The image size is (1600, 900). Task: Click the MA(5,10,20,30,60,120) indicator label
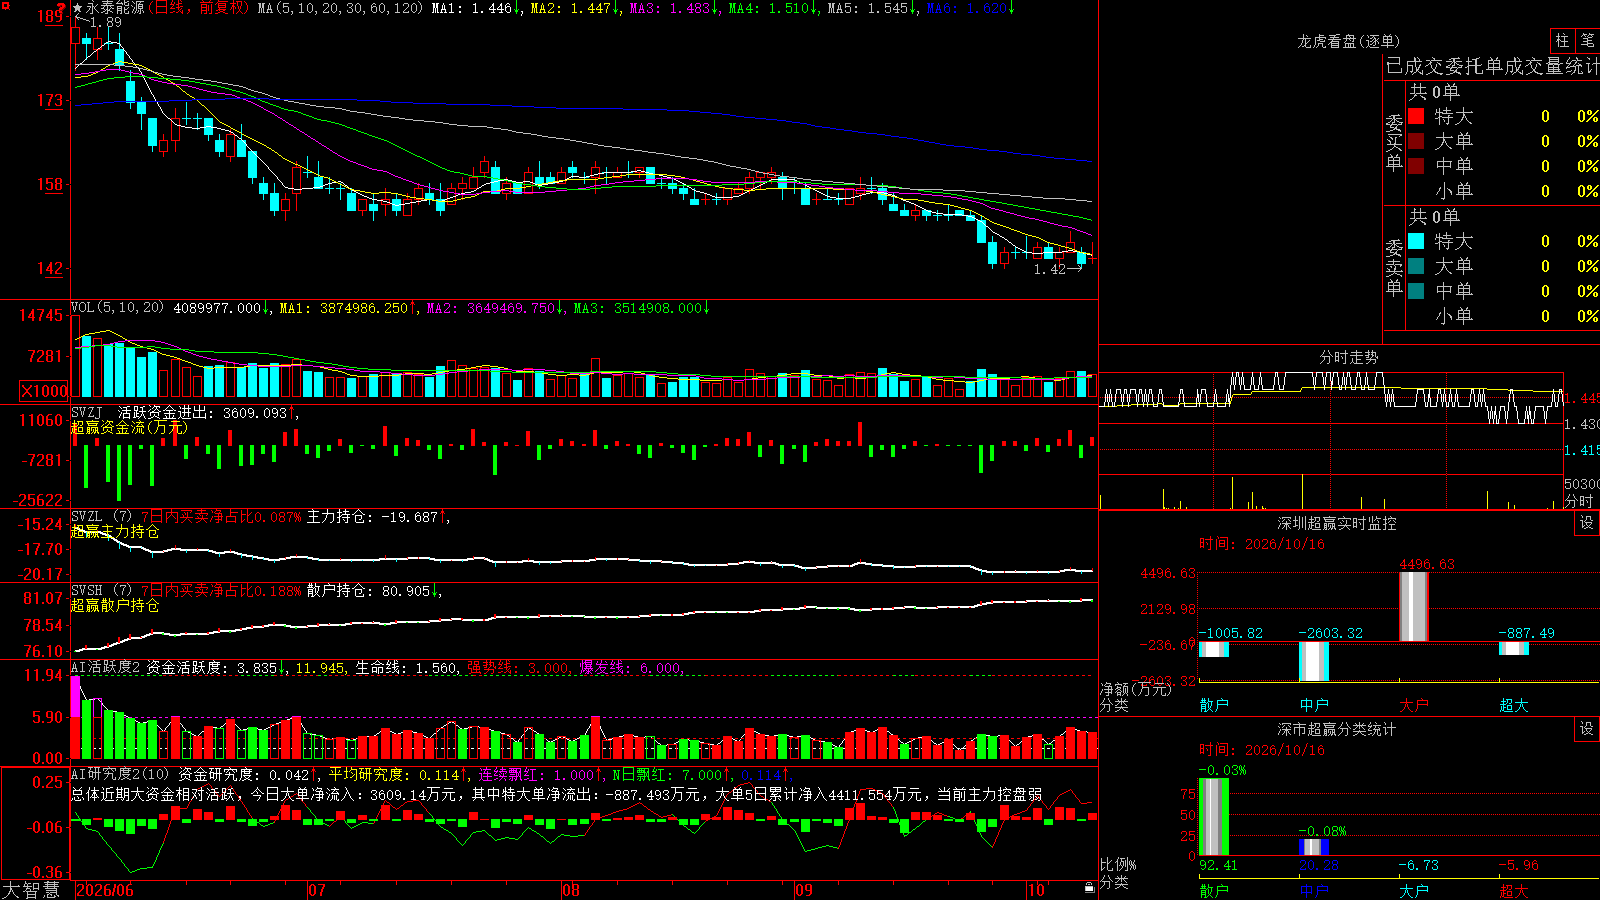[340, 8]
